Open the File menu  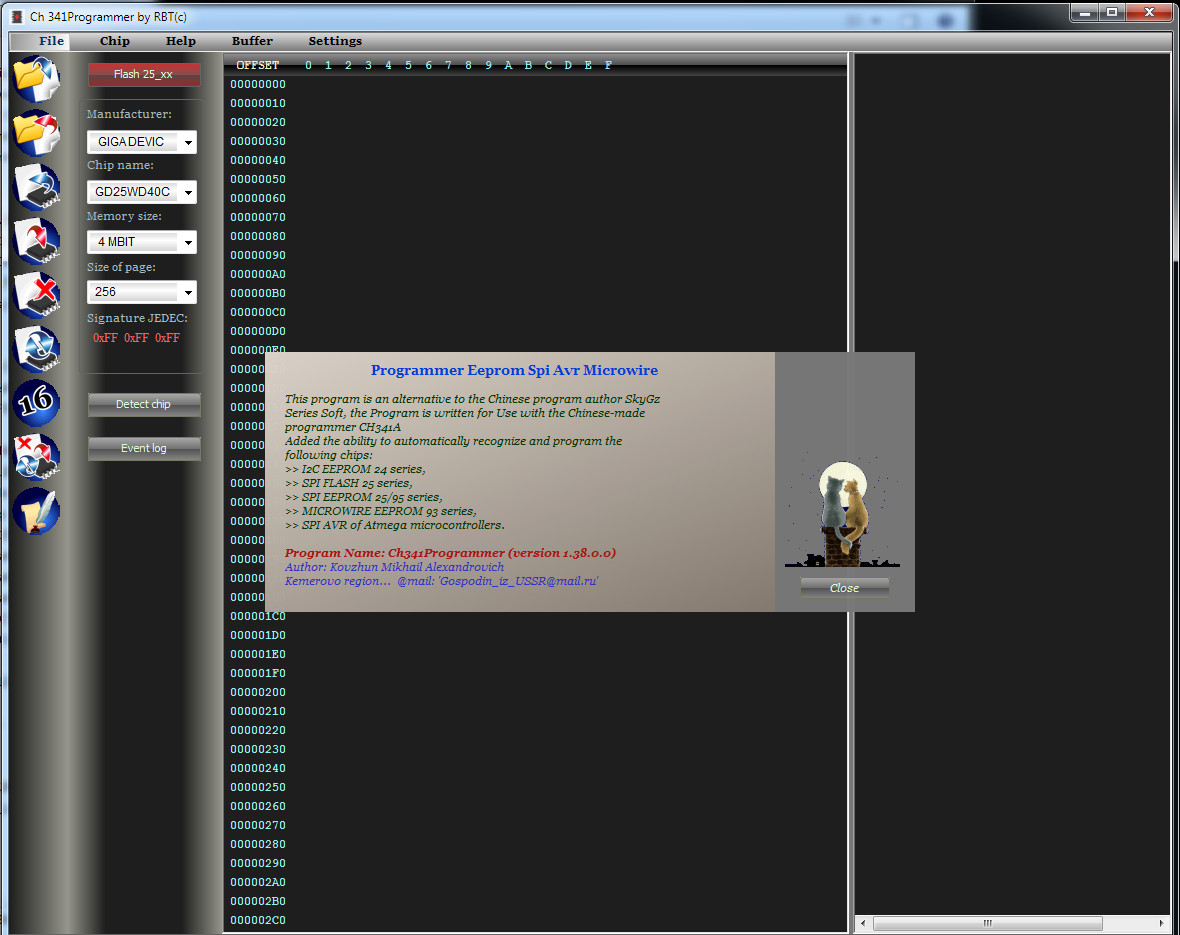click(x=52, y=41)
